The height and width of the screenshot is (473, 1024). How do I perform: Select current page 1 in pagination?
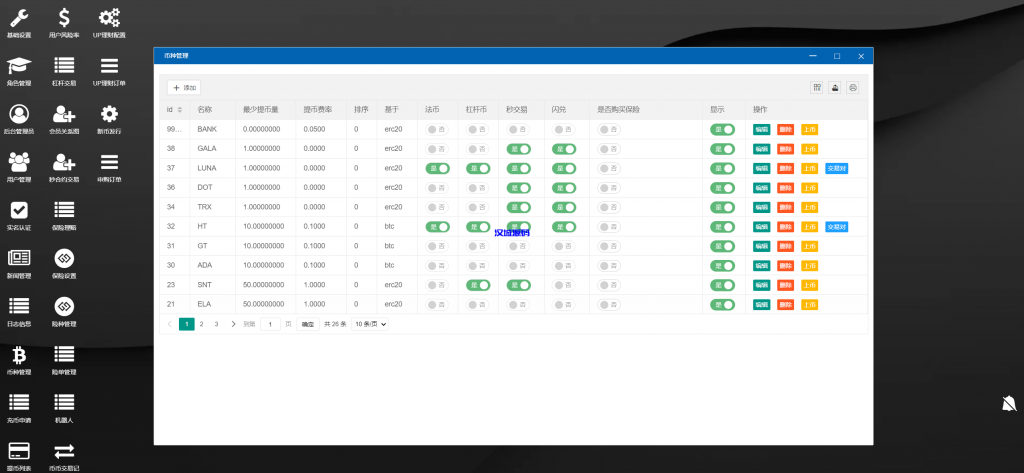(x=187, y=324)
